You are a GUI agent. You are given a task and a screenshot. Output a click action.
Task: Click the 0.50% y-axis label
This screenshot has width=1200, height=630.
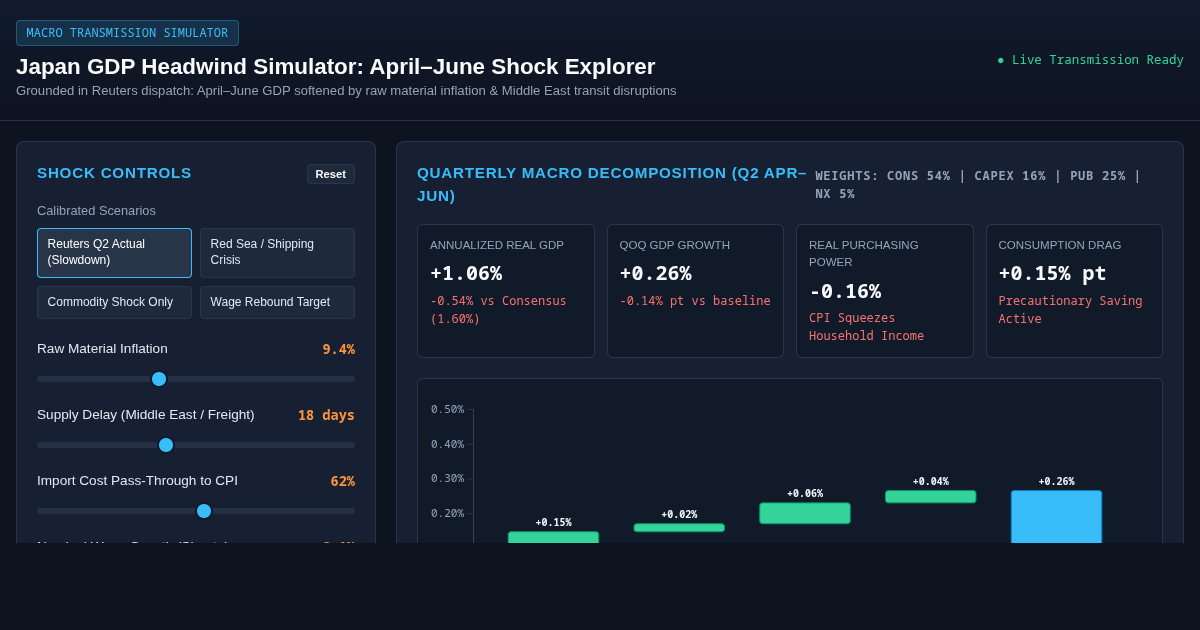click(447, 410)
